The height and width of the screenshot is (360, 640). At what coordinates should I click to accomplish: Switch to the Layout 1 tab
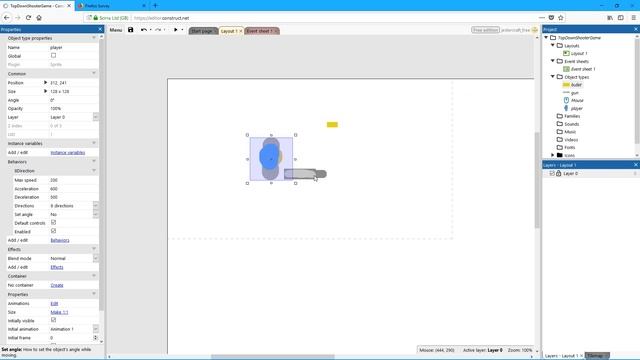[x=228, y=31]
